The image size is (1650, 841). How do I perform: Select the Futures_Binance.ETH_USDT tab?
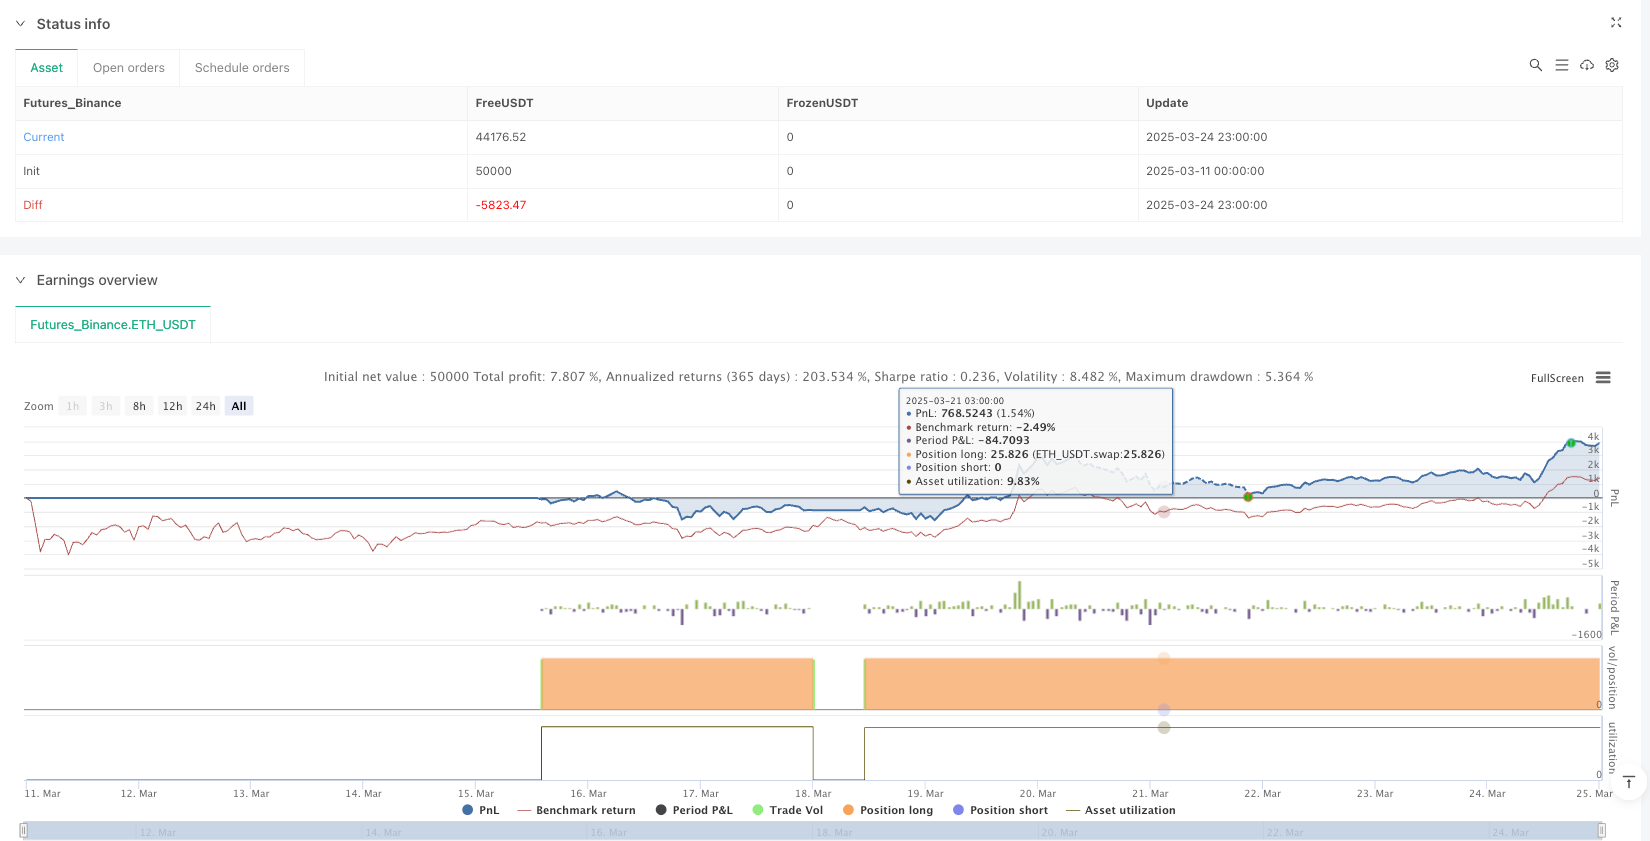[113, 325]
